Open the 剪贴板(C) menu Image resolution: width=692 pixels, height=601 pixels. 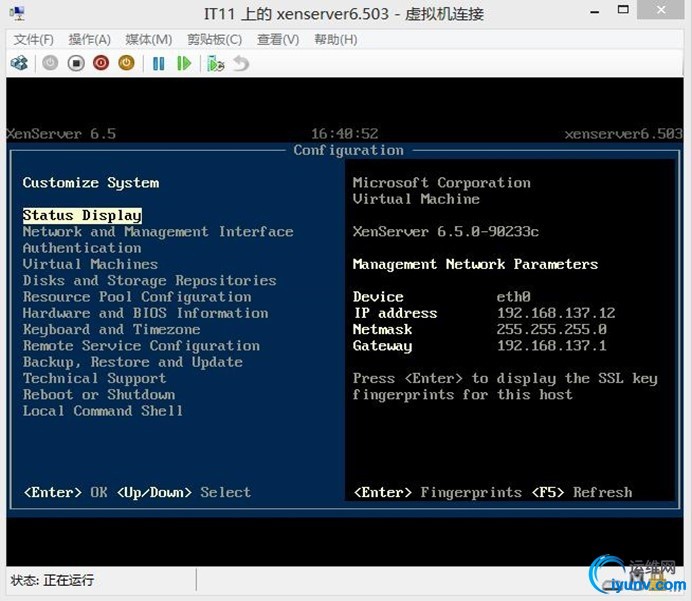pos(214,40)
